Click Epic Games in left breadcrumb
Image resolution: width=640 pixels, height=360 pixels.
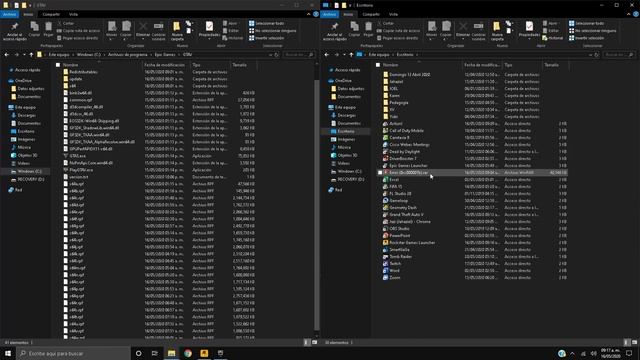165,54
